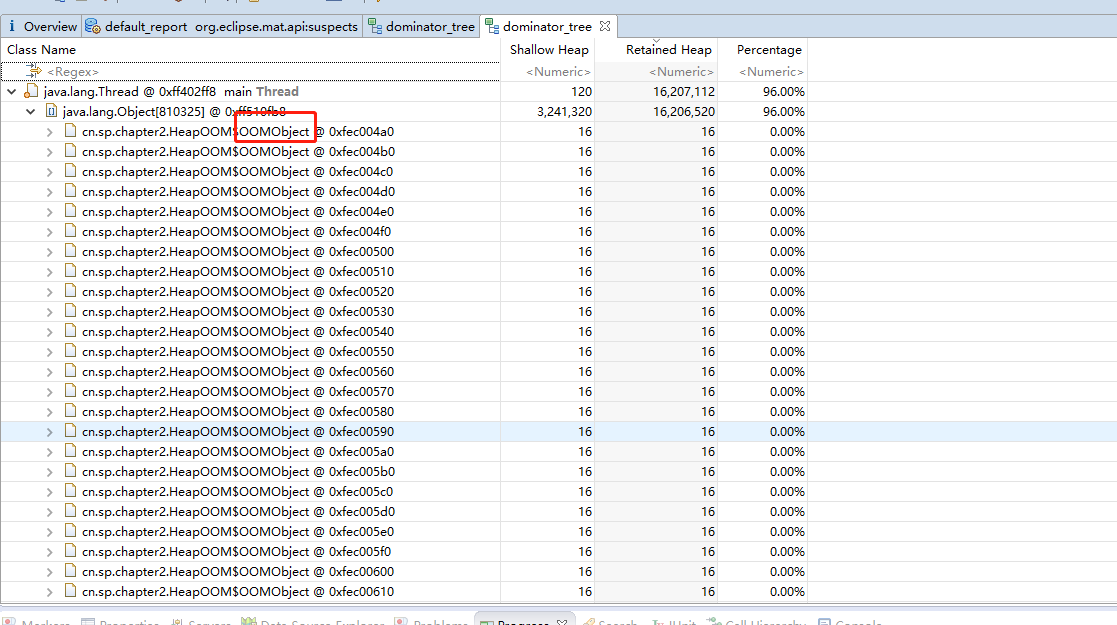This screenshot has width=1117, height=625.
Task: Expand OOMObject @ 0xfec00570 row
Action: coord(49,392)
